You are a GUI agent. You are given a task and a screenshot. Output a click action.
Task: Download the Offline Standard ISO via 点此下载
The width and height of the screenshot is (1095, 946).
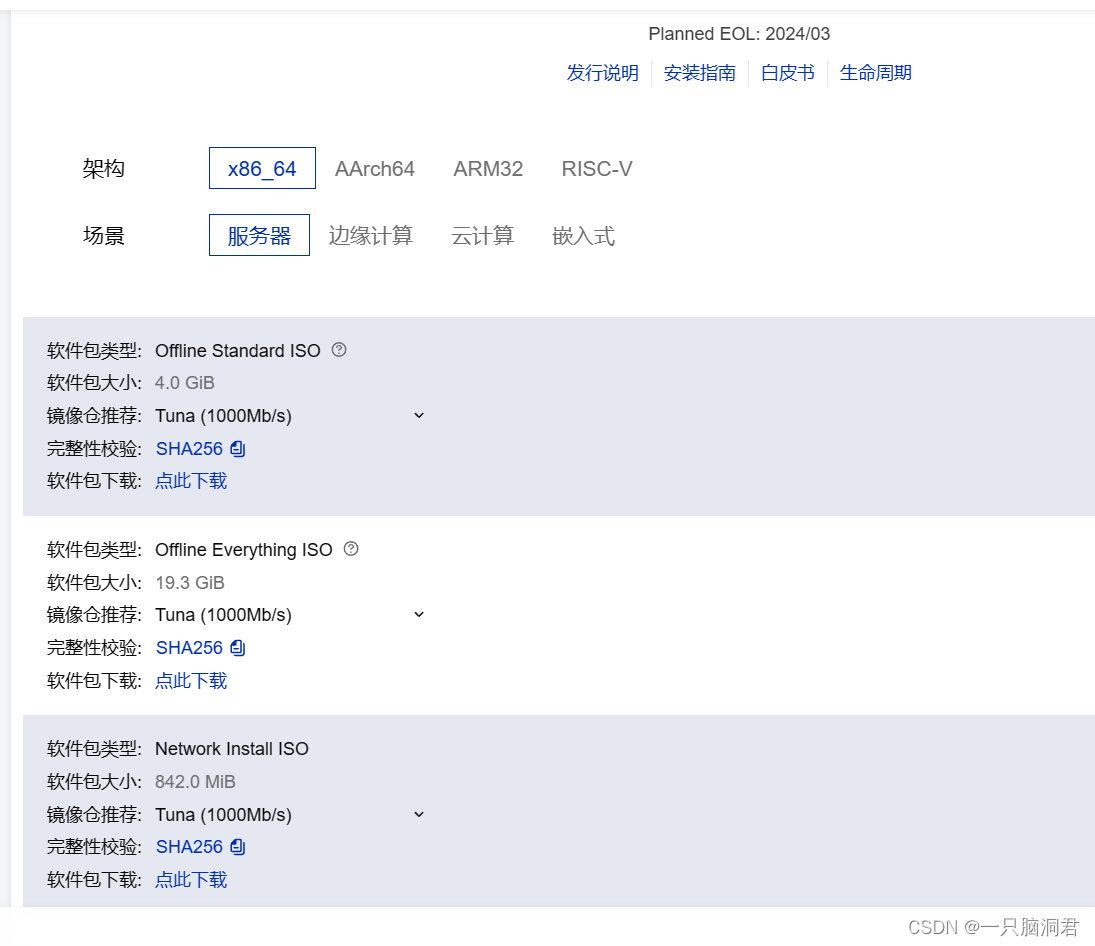(x=190, y=481)
